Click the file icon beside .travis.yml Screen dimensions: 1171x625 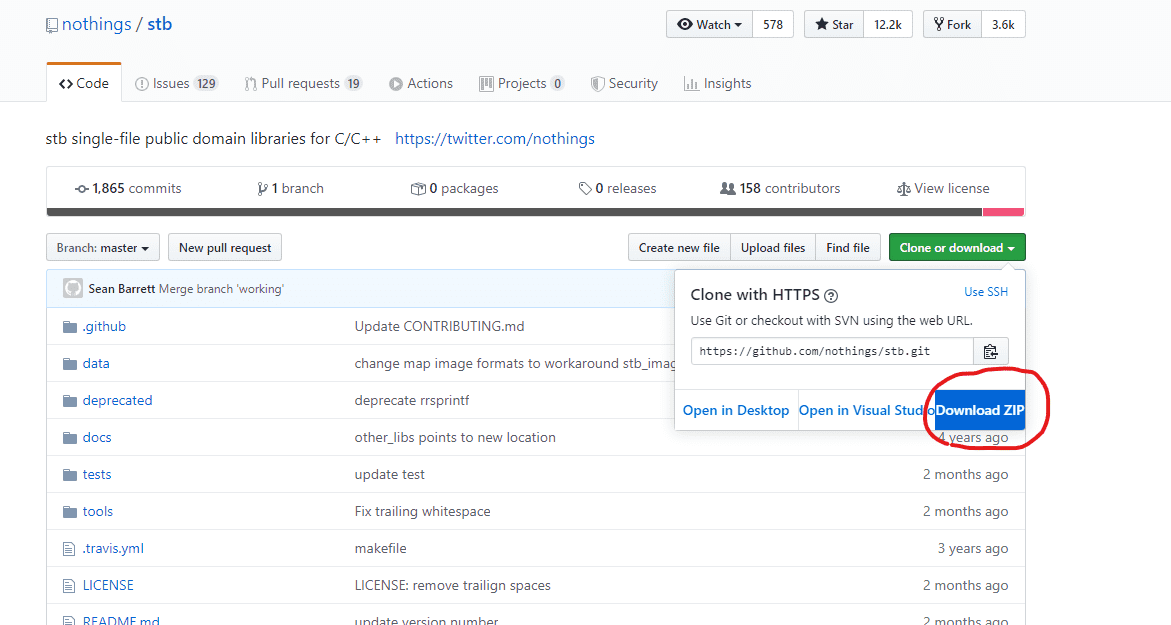click(x=66, y=548)
